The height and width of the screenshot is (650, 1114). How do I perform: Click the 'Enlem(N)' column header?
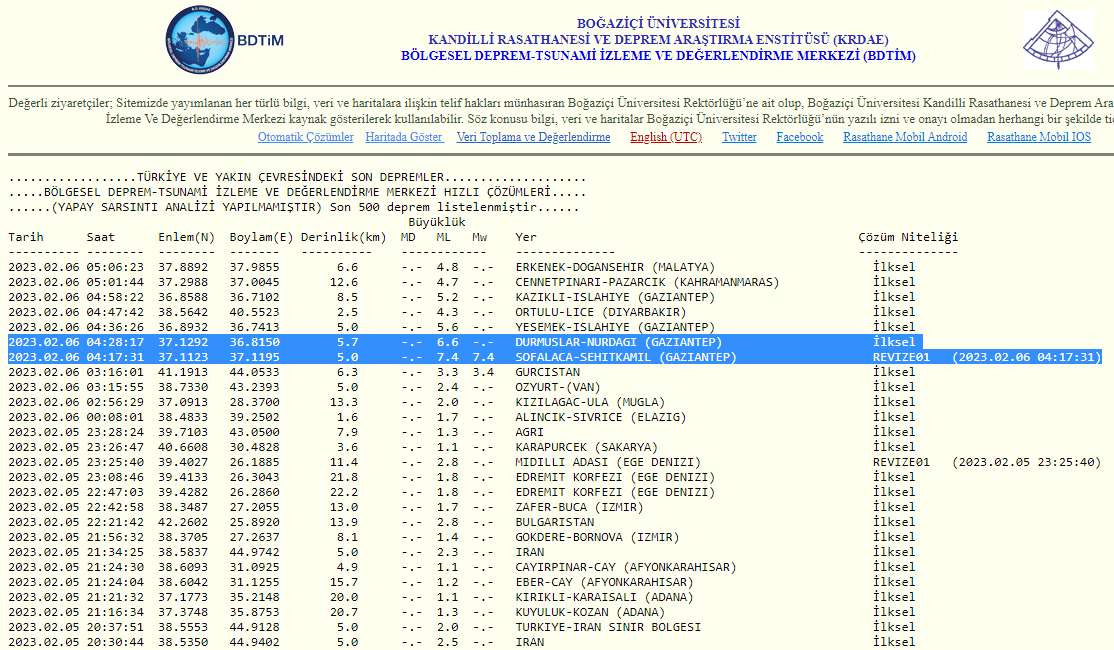(x=186, y=237)
